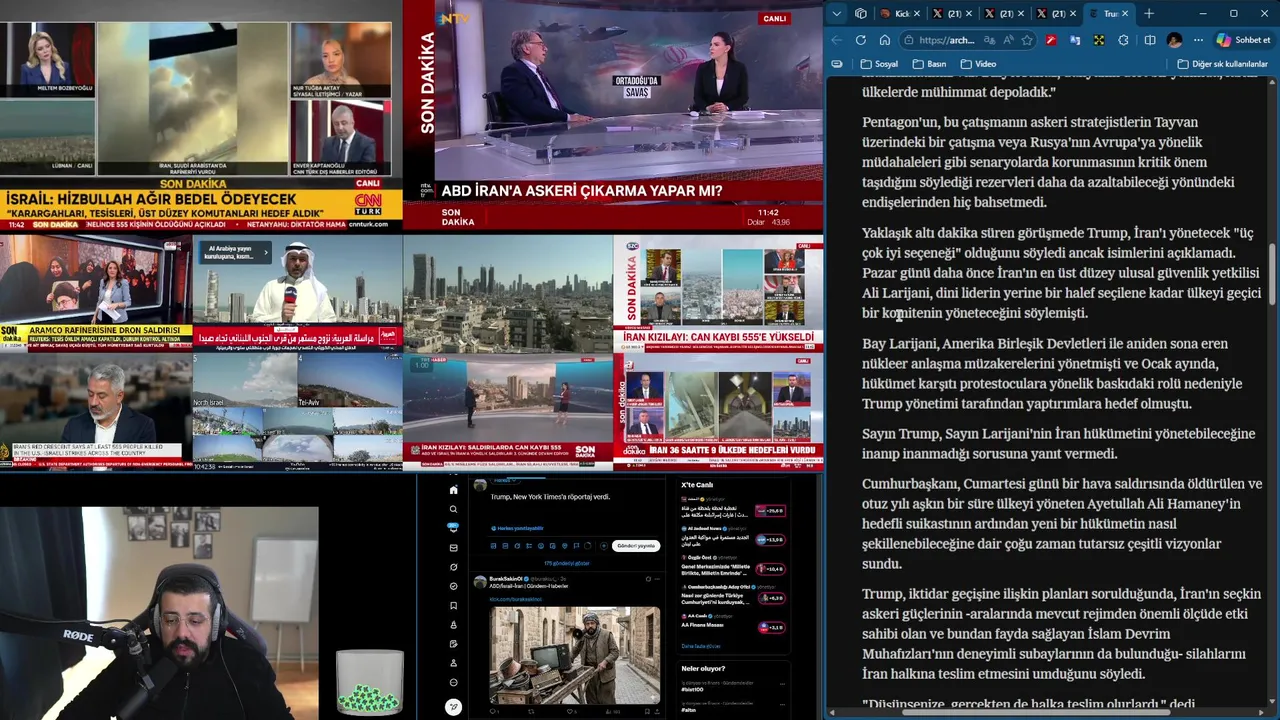Screen dimensions: 1280x720
Task: Open X search icon in sidebar
Action: tap(453, 509)
